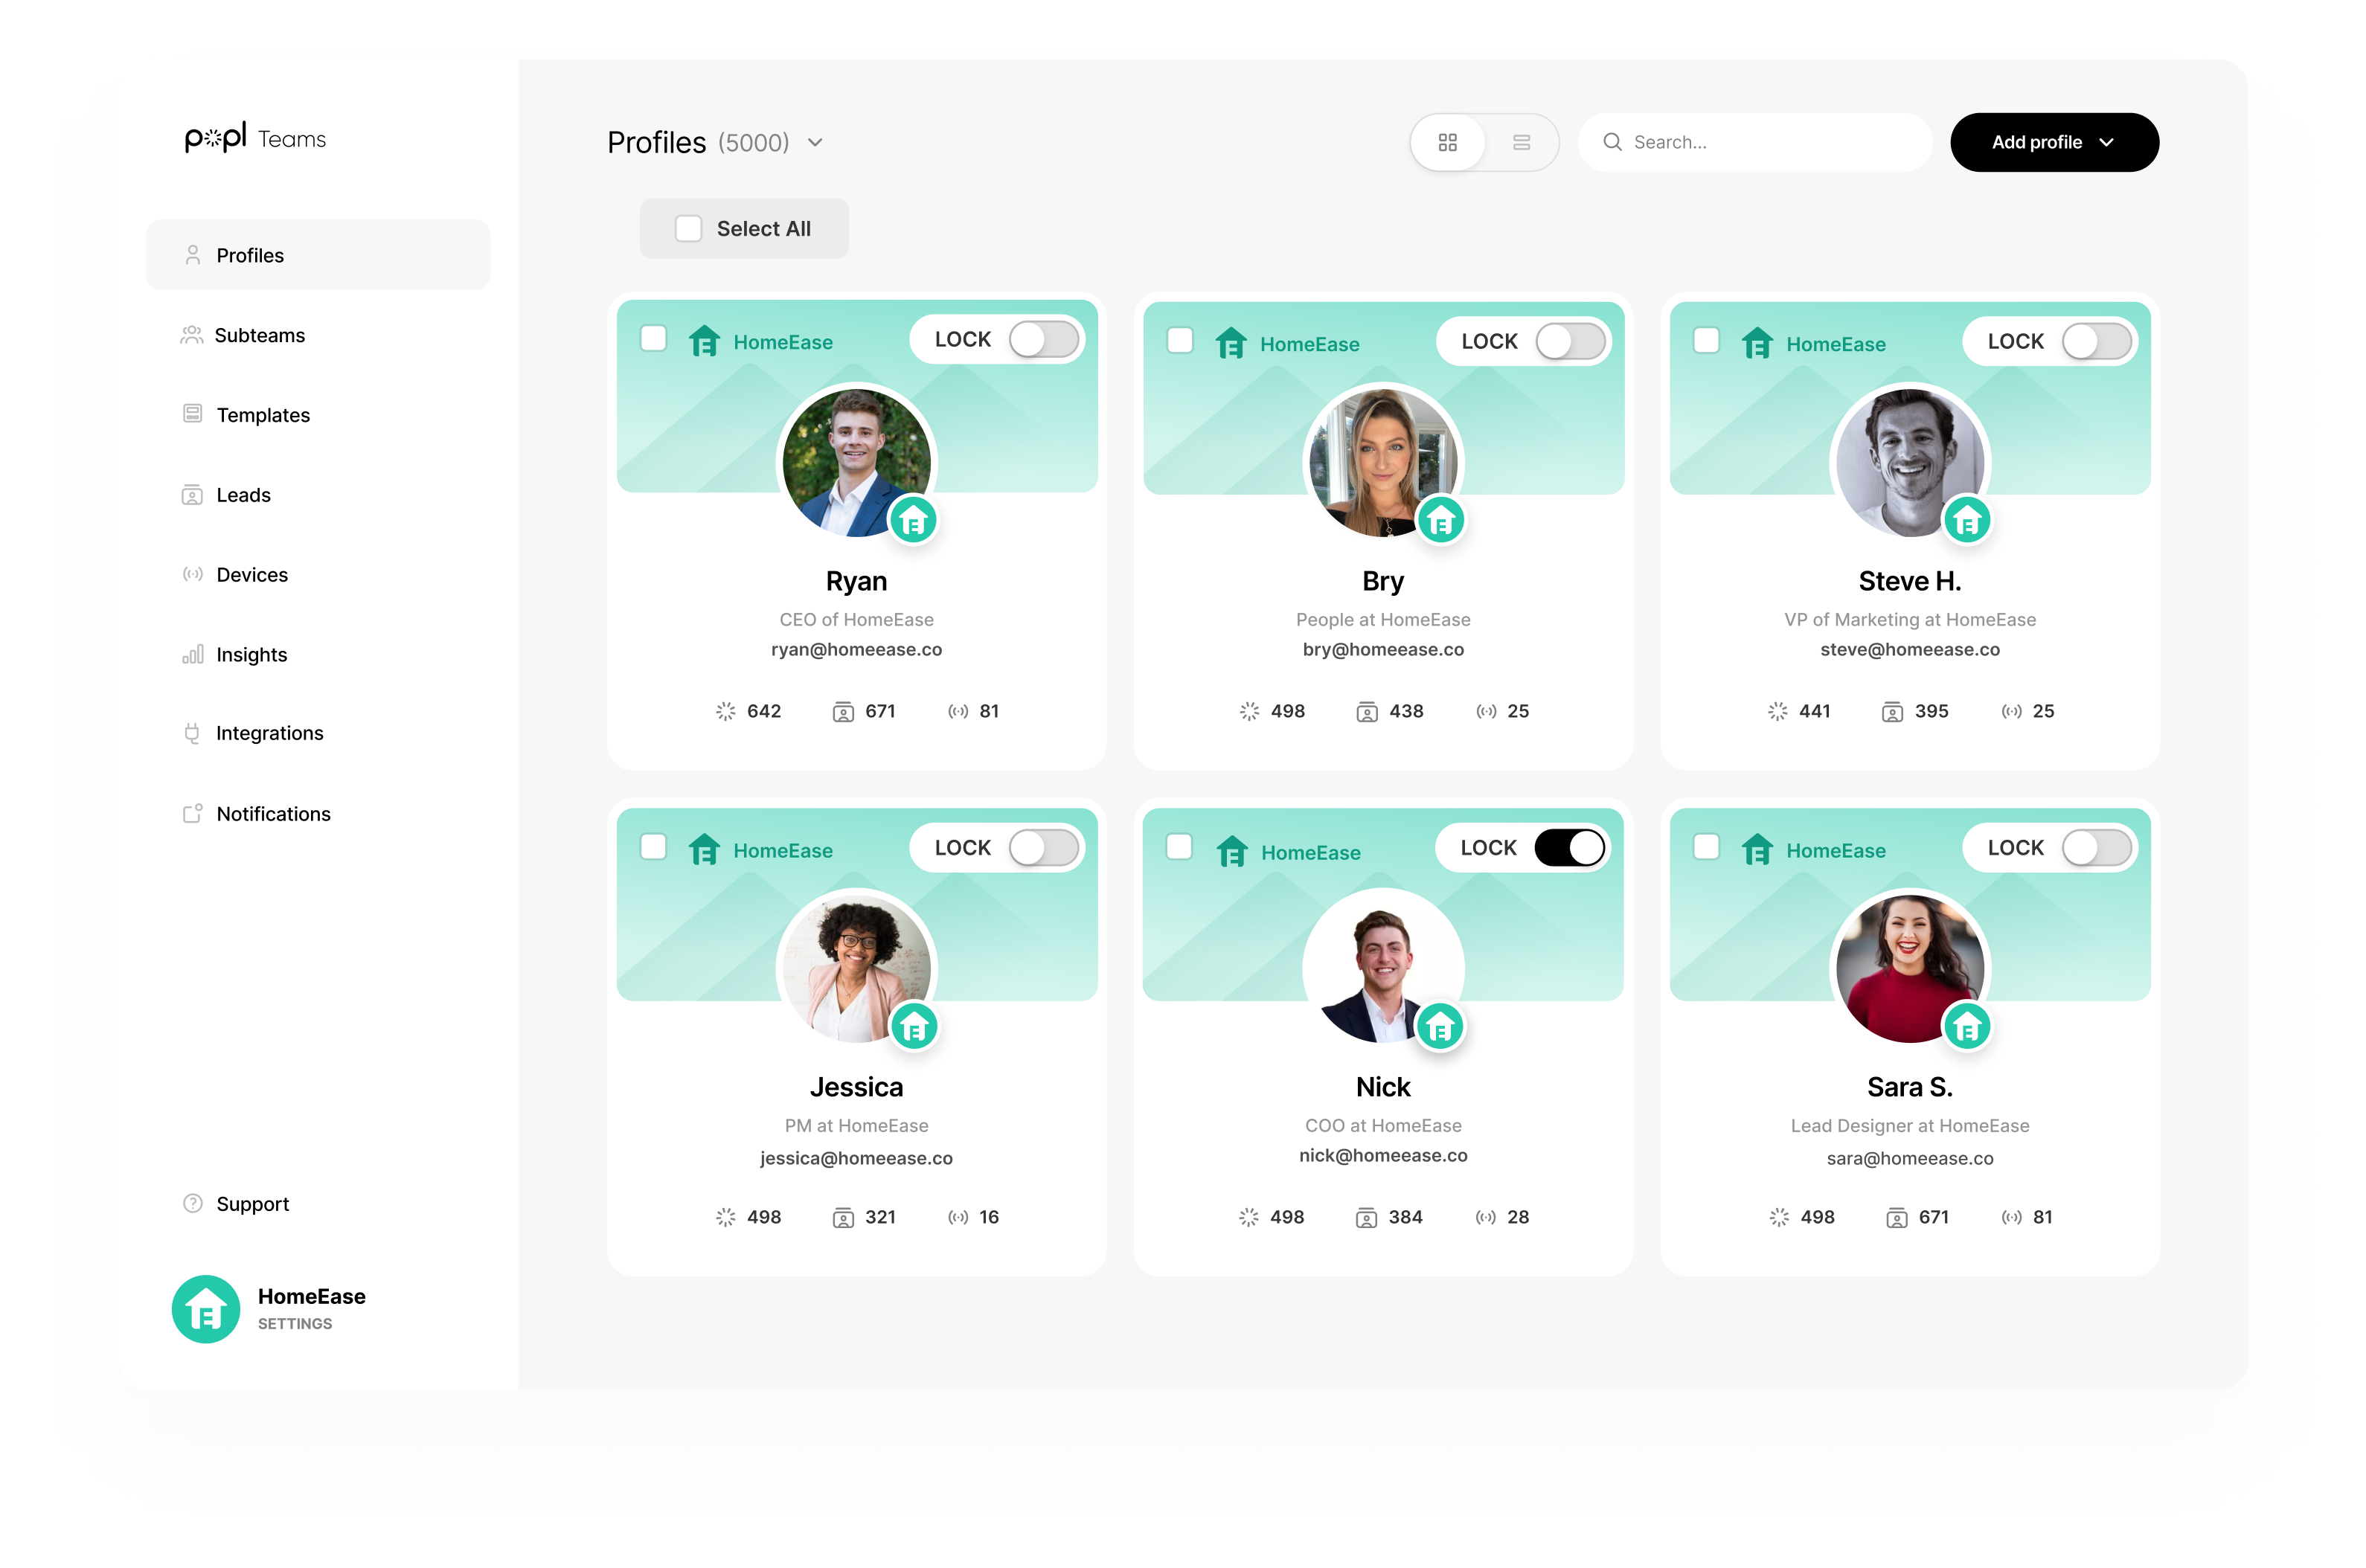Viewport: 2366px width, 1568px height.
Task: Turn off Nick's profile lock
Action: 1569,848
